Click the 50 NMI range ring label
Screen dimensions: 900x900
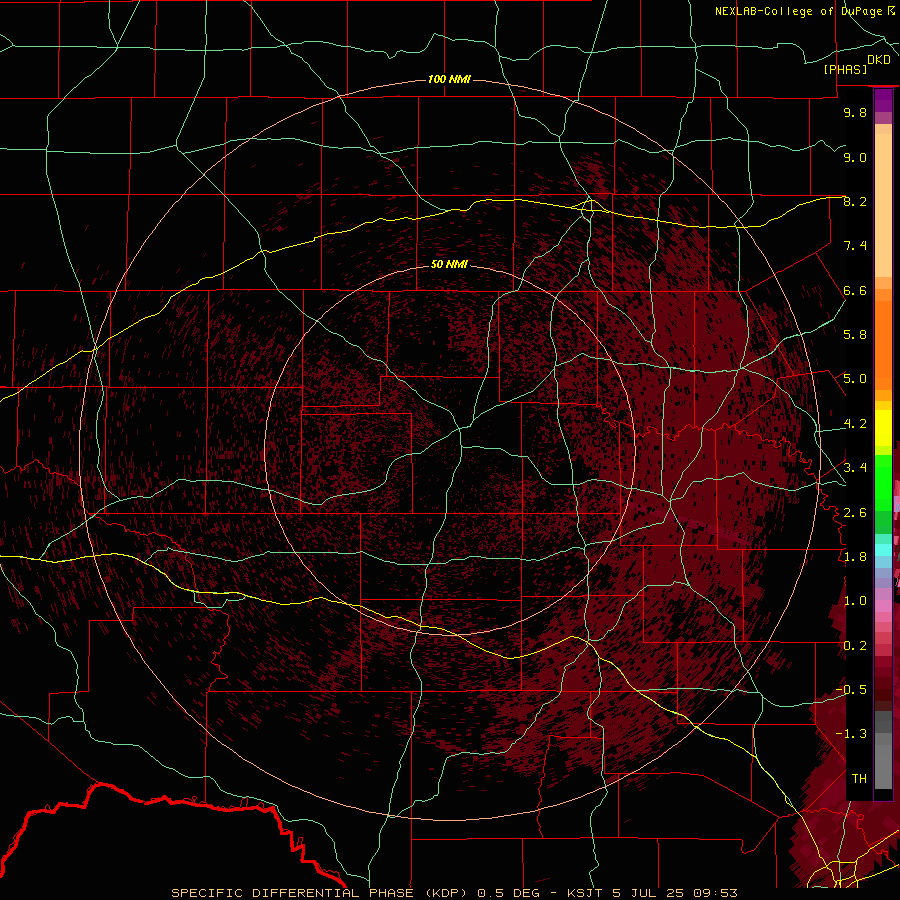(x=449, y=264)
